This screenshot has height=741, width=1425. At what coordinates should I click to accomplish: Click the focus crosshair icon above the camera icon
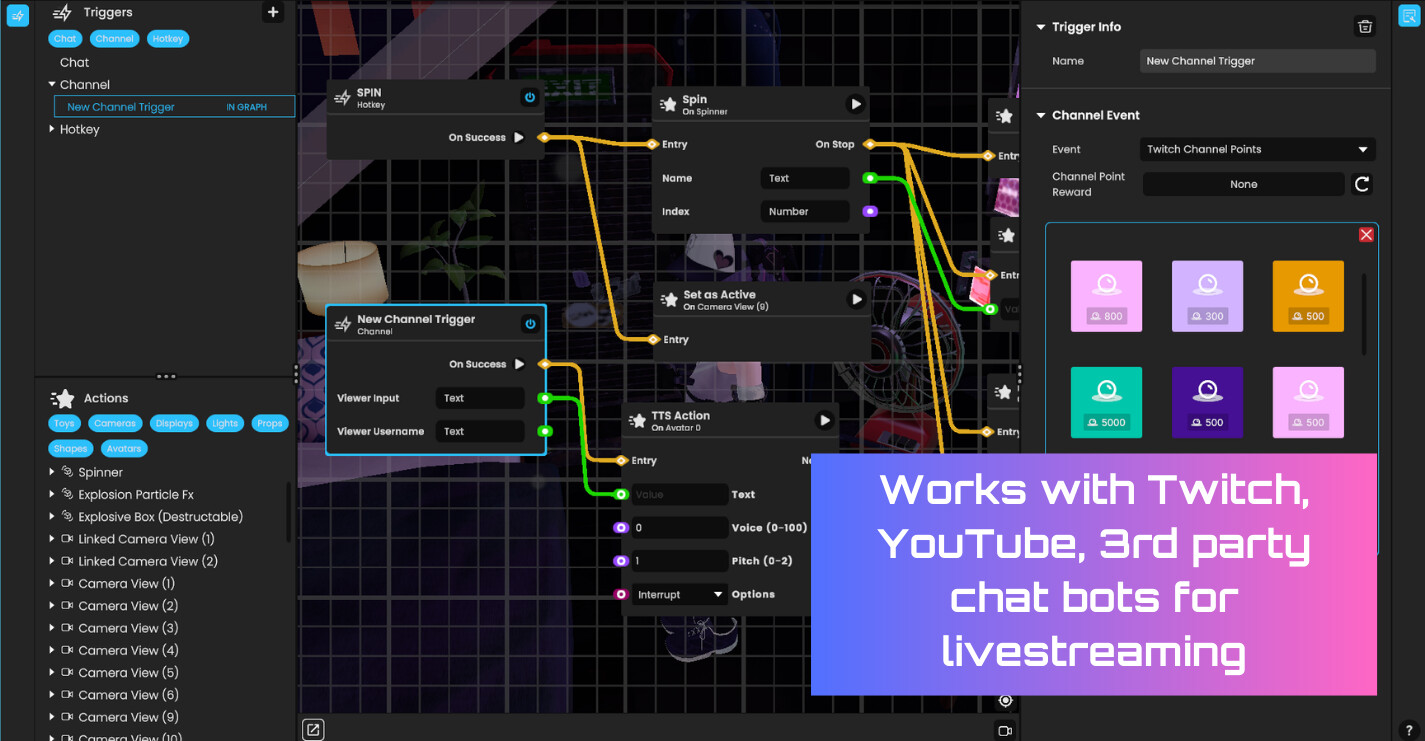[x=1005, y=700]
